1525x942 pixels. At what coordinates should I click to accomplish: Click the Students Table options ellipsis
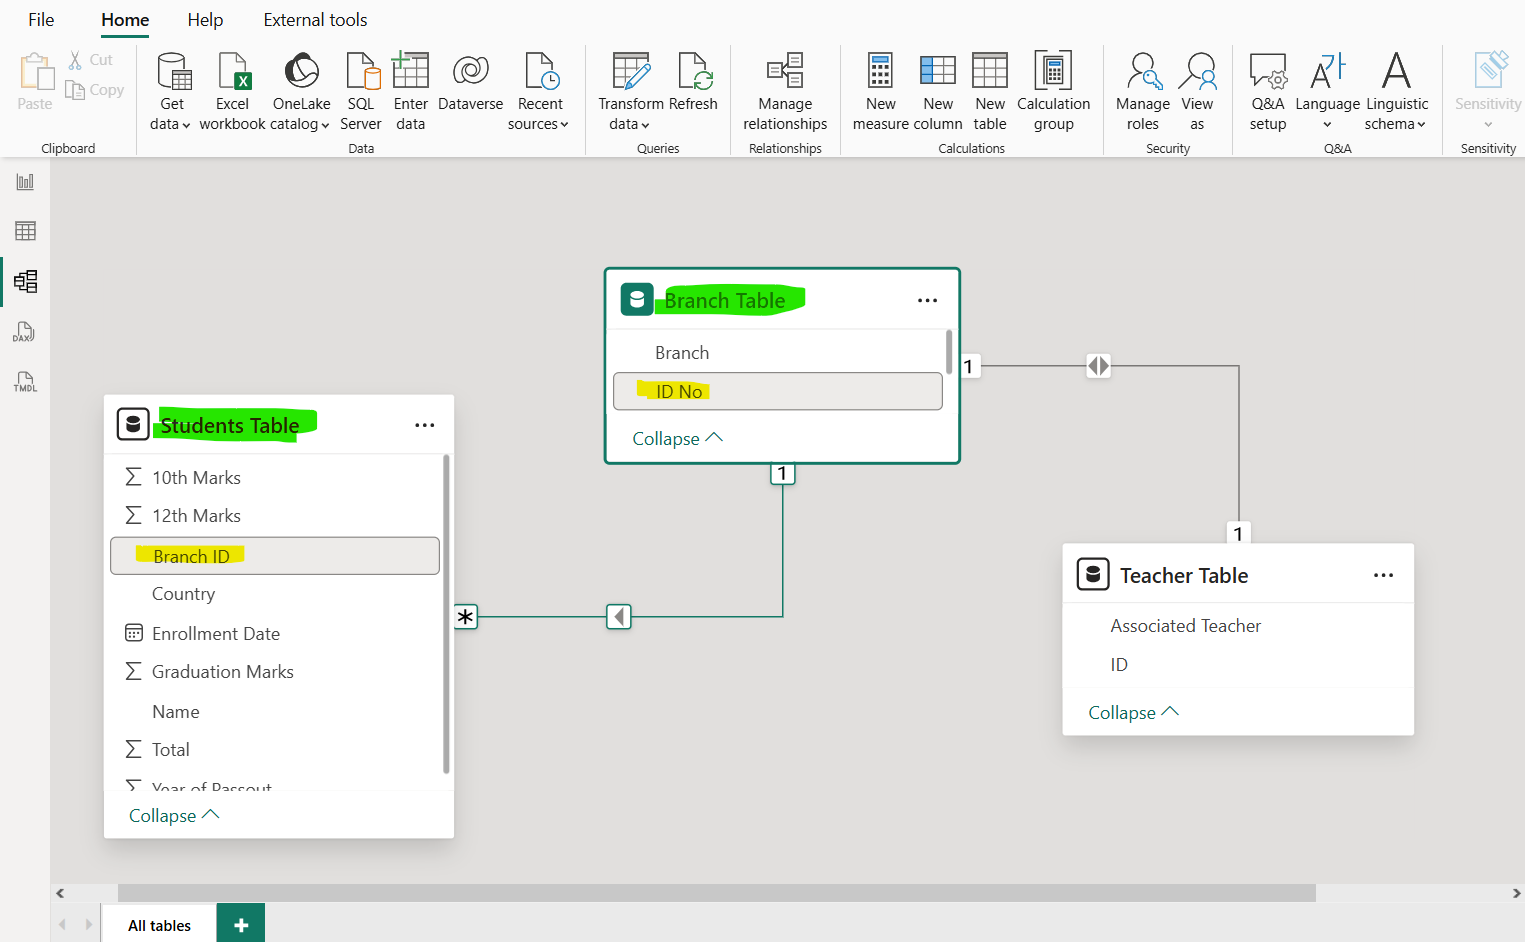(x=424, y=425)
